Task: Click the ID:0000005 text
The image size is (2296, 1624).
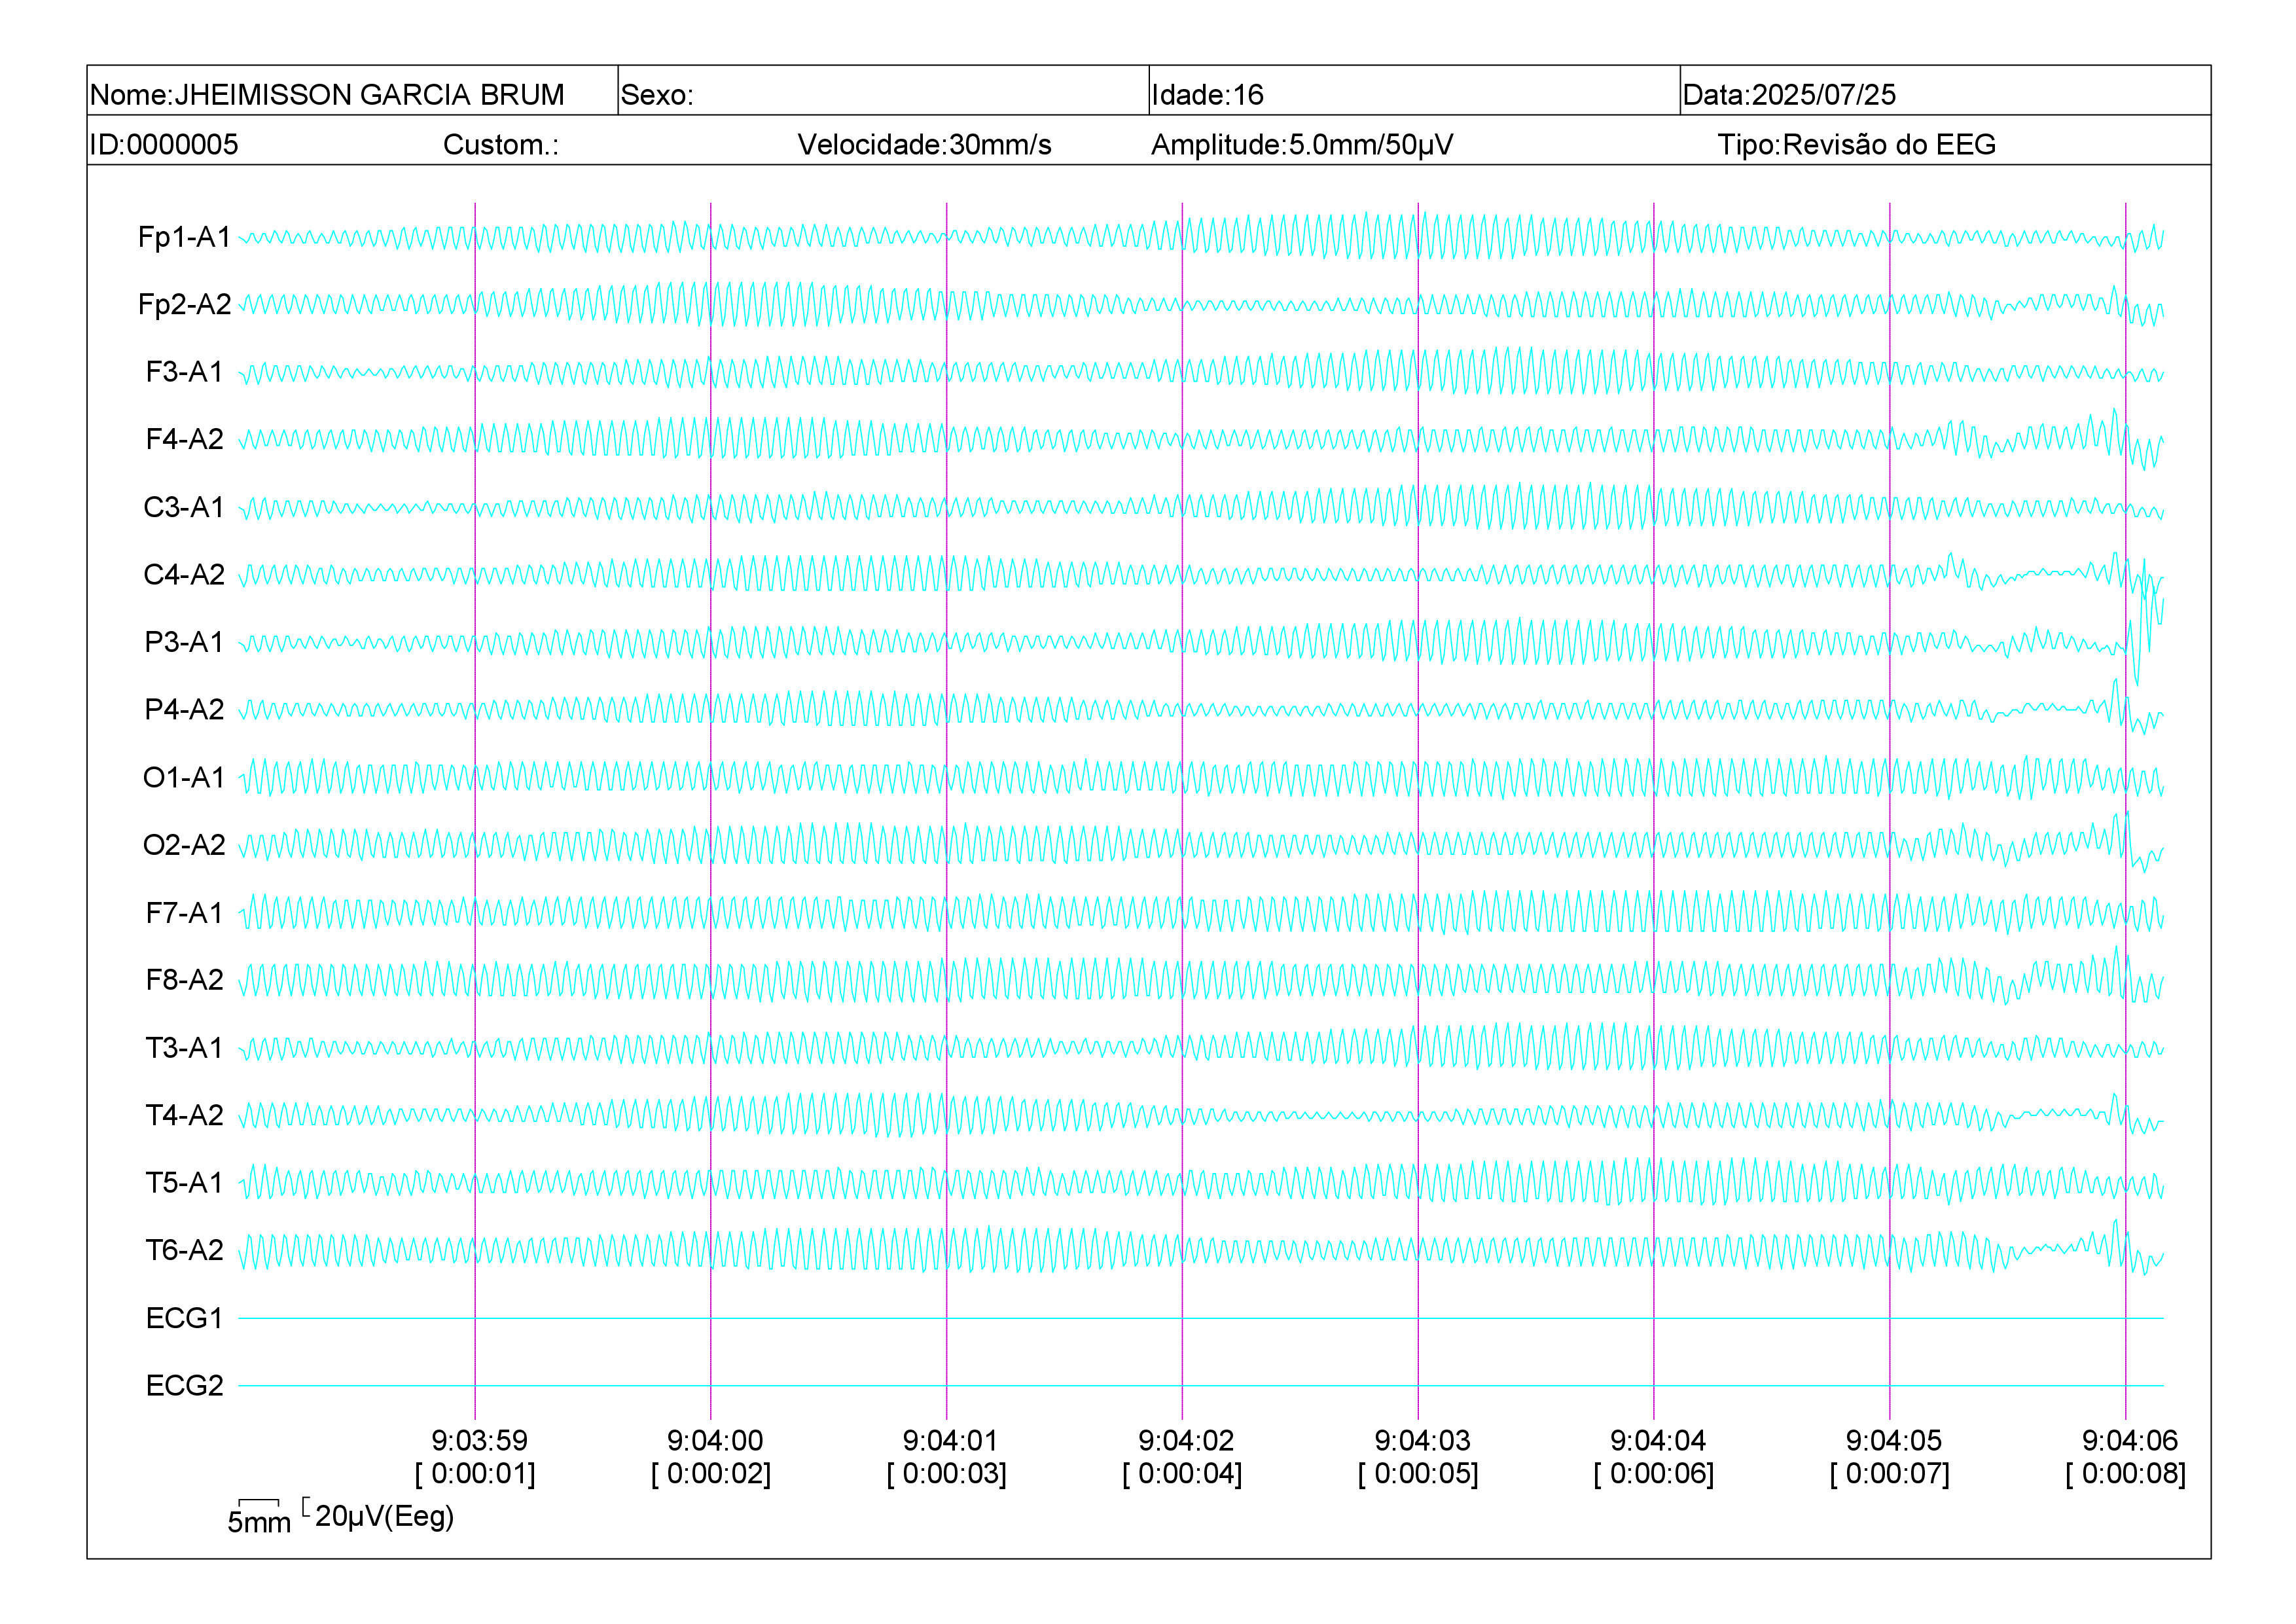Action: coord(164,145)
